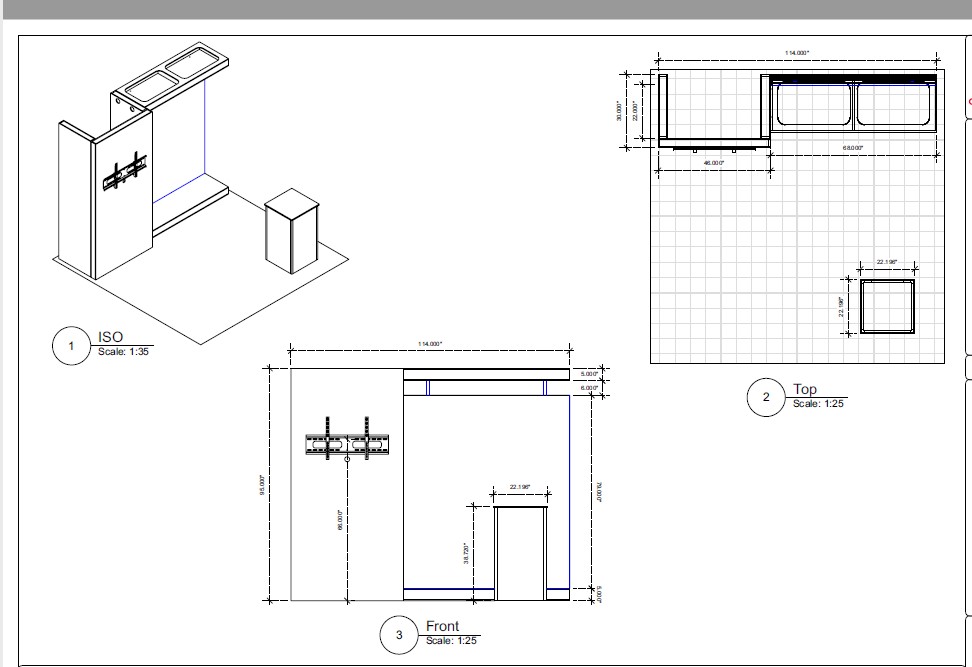Click the gray title bar at top
The image size is (972, 667).
[x=486, y=9]
